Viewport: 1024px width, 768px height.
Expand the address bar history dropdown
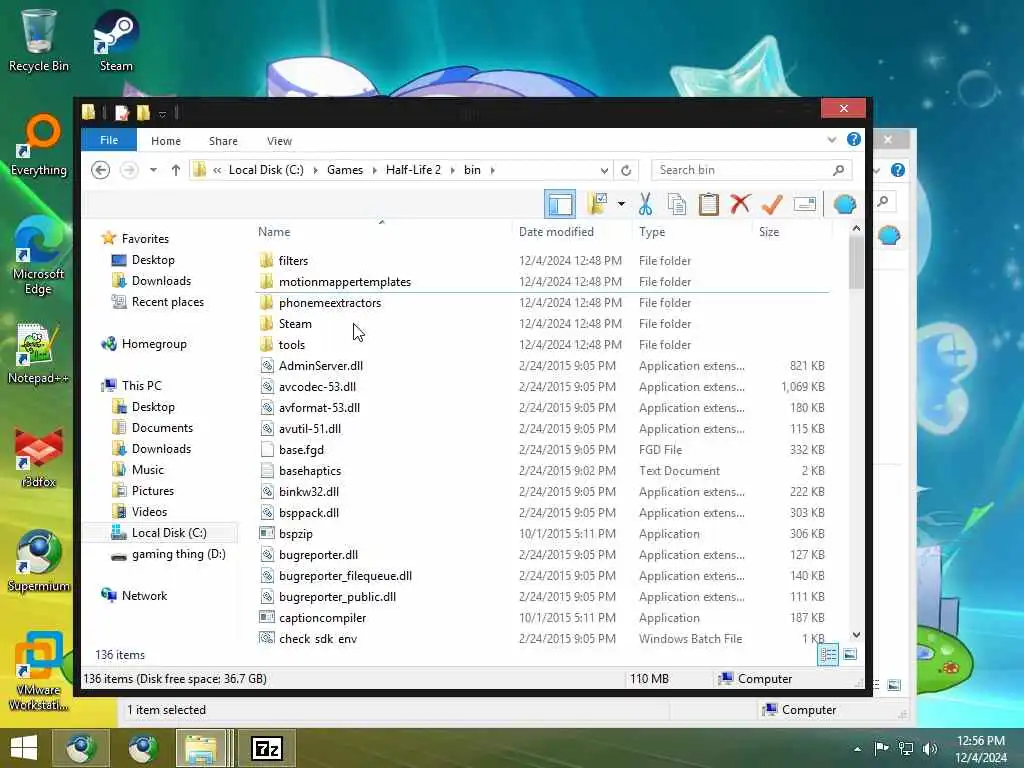(604, 170)
